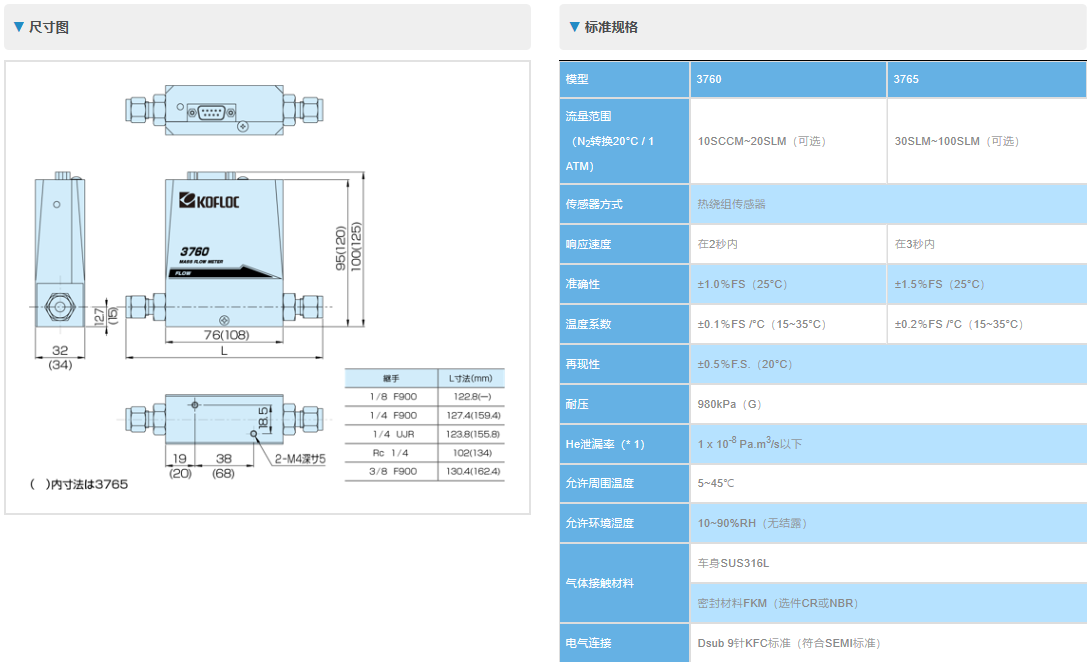
Task: Click the 气体接触材料 row label
Action: [x=624, y=583]
